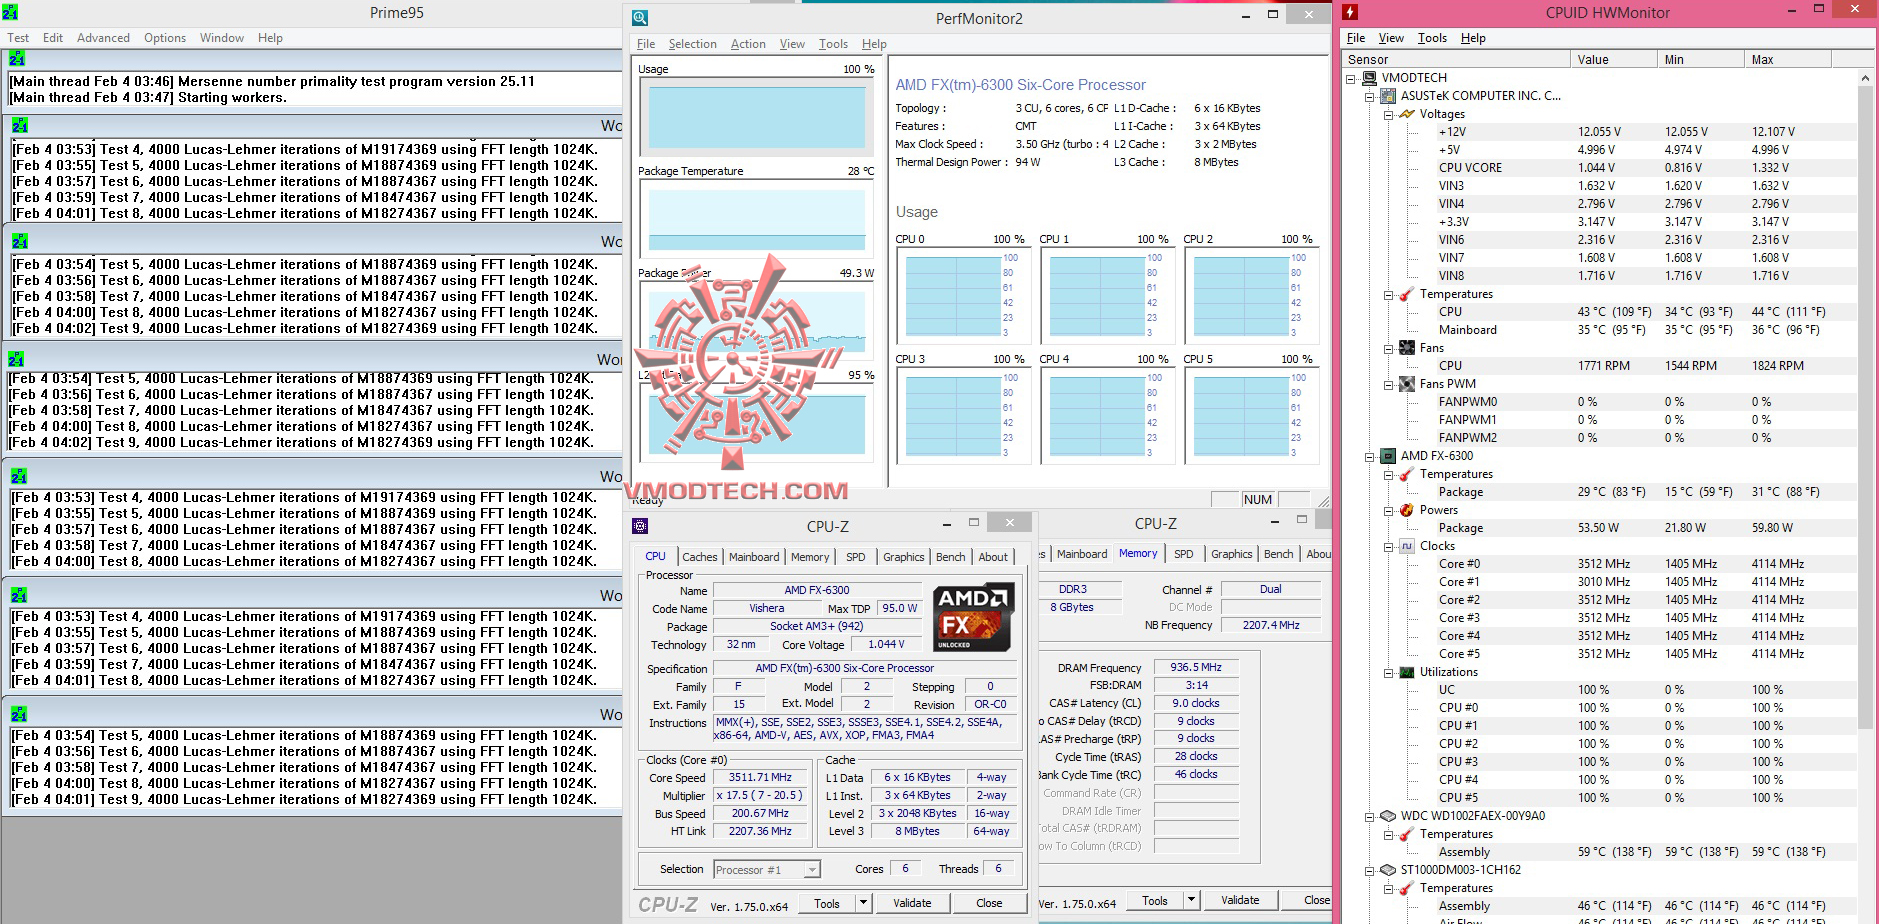Switch to Graphics tab in right CPU-Z window

1231,554
